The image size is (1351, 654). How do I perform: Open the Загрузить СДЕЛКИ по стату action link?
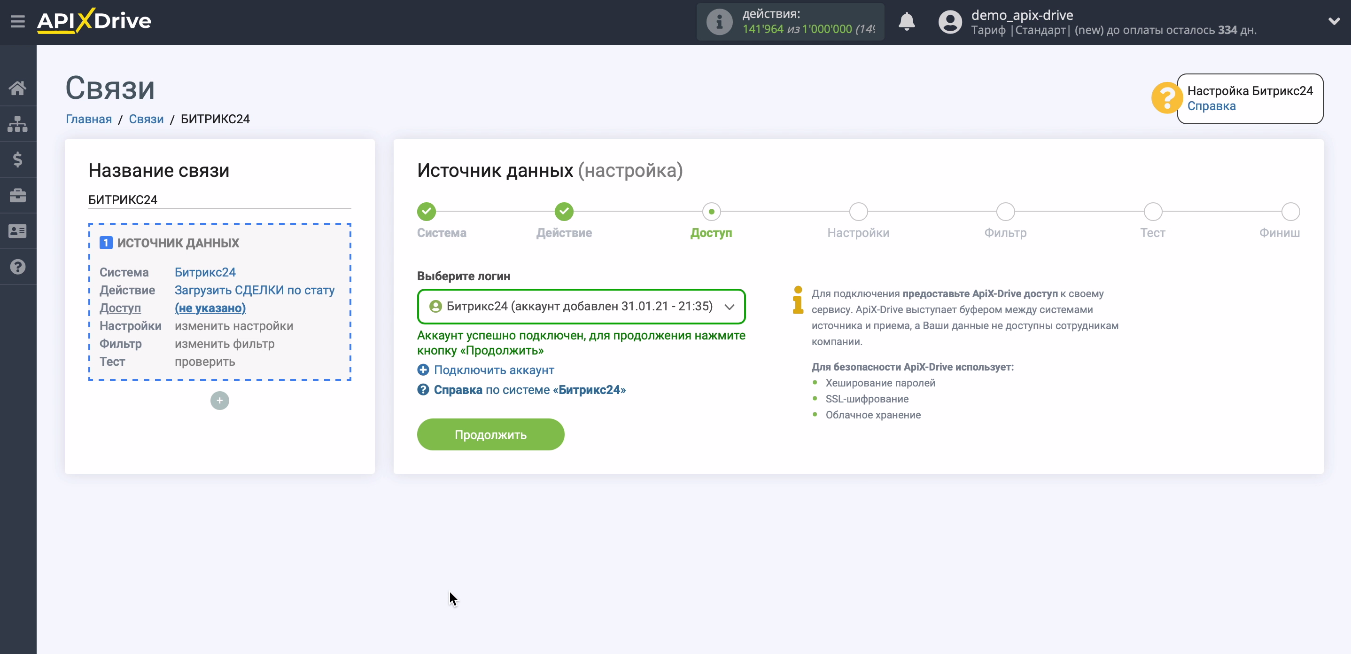point(255,290)
